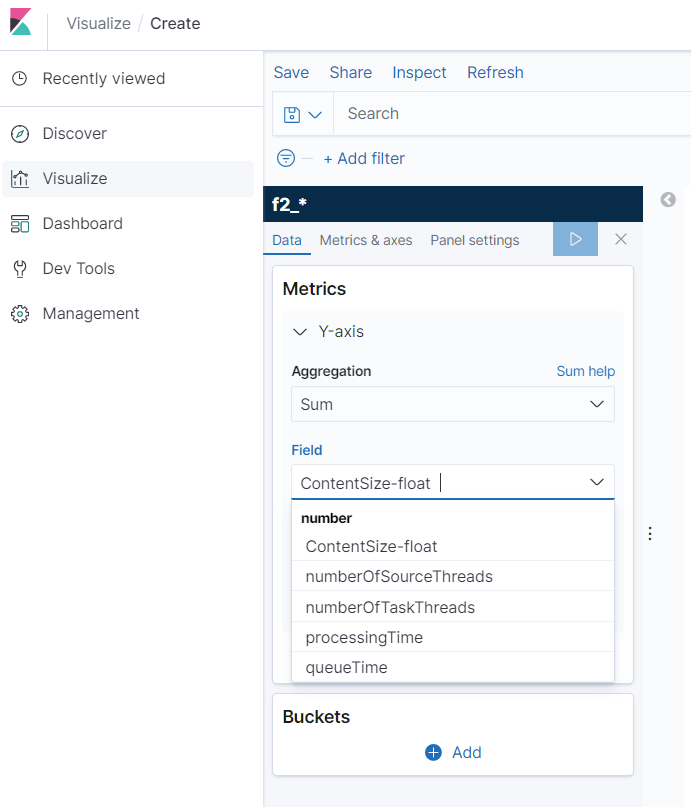Viewport: 691px width, 807px height.
Task: Click the Management gear icon
Action: (20, 313)
